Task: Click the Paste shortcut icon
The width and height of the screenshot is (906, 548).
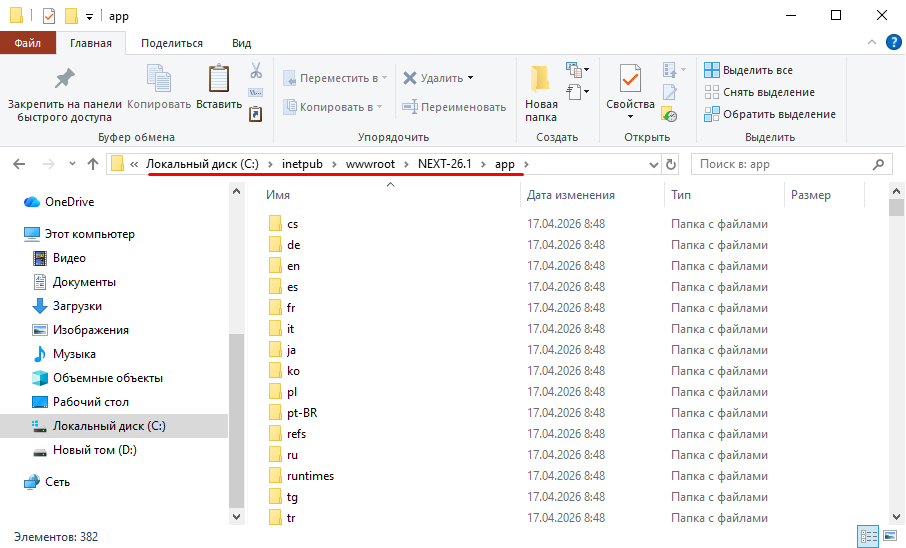Action: pyautogui.click(x=255, y=114)
